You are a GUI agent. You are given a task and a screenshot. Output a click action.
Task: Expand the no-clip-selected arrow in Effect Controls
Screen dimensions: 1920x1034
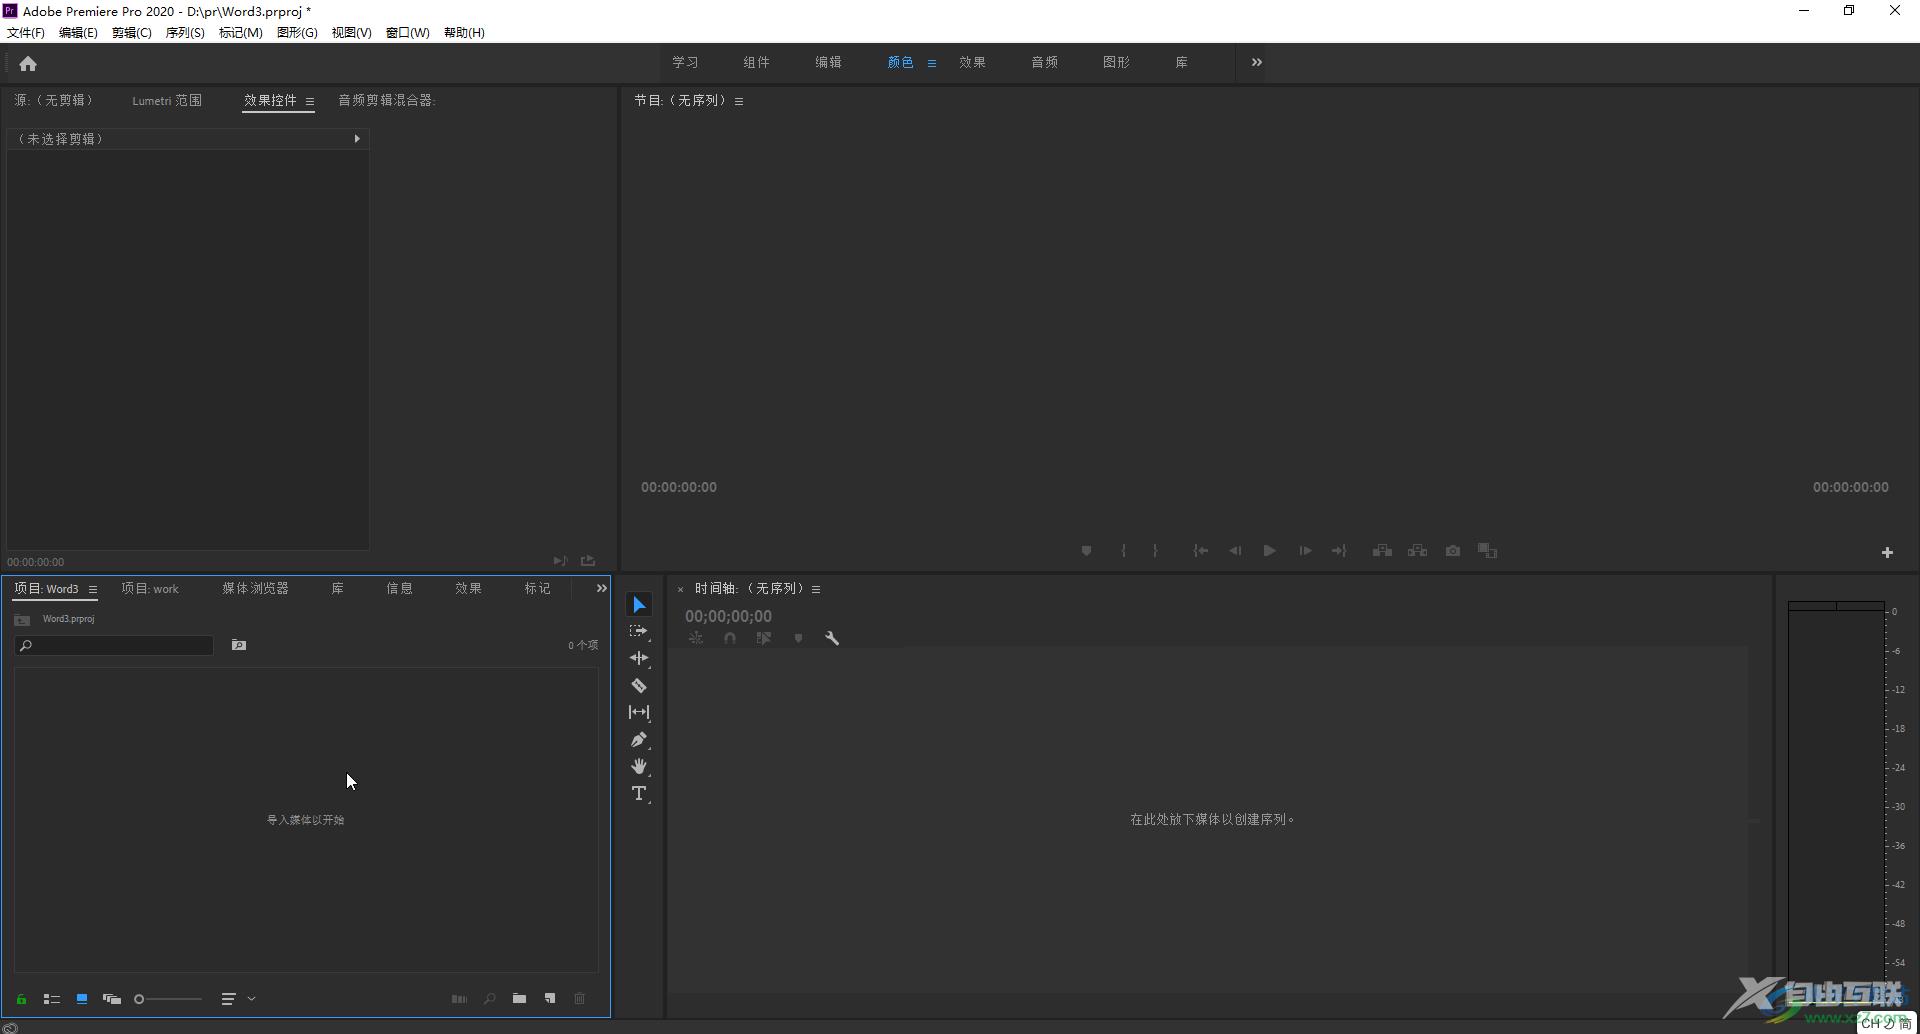coord(357,139)
